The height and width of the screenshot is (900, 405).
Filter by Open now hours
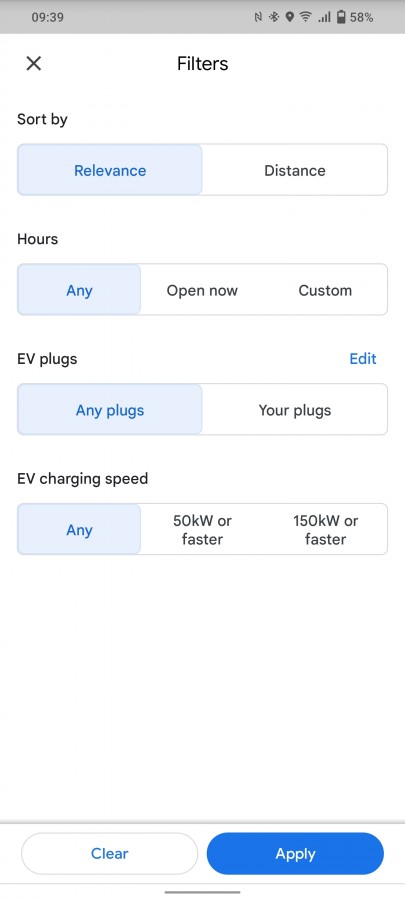coord(202,290)
